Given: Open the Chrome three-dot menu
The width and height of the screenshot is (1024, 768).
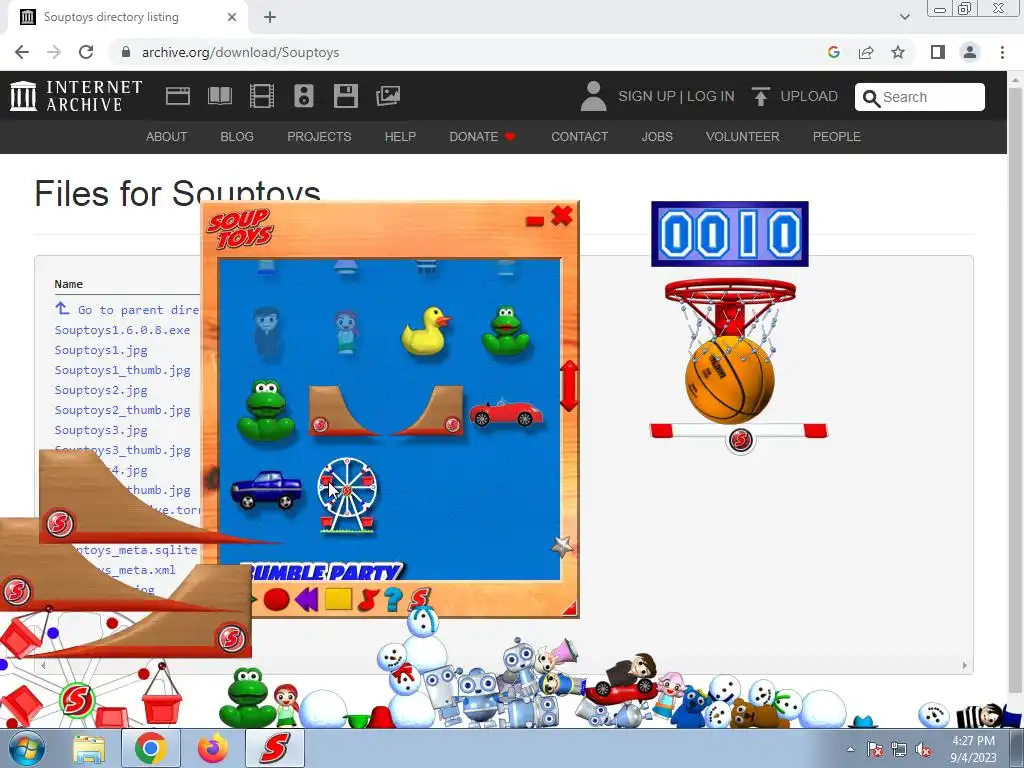Looking at the screenshot, I should point(1002,52).
